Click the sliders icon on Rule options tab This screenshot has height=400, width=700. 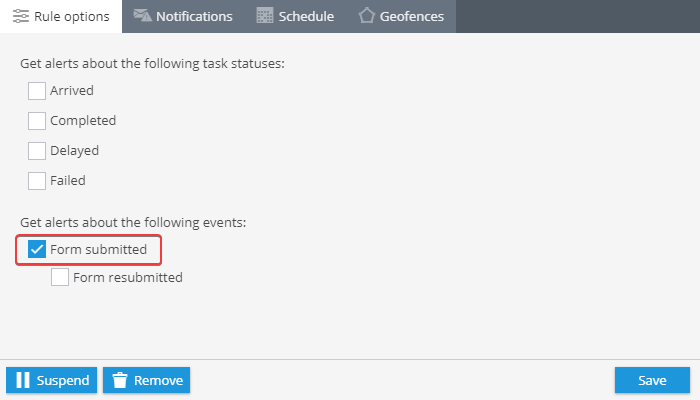[x=21, y=16]
